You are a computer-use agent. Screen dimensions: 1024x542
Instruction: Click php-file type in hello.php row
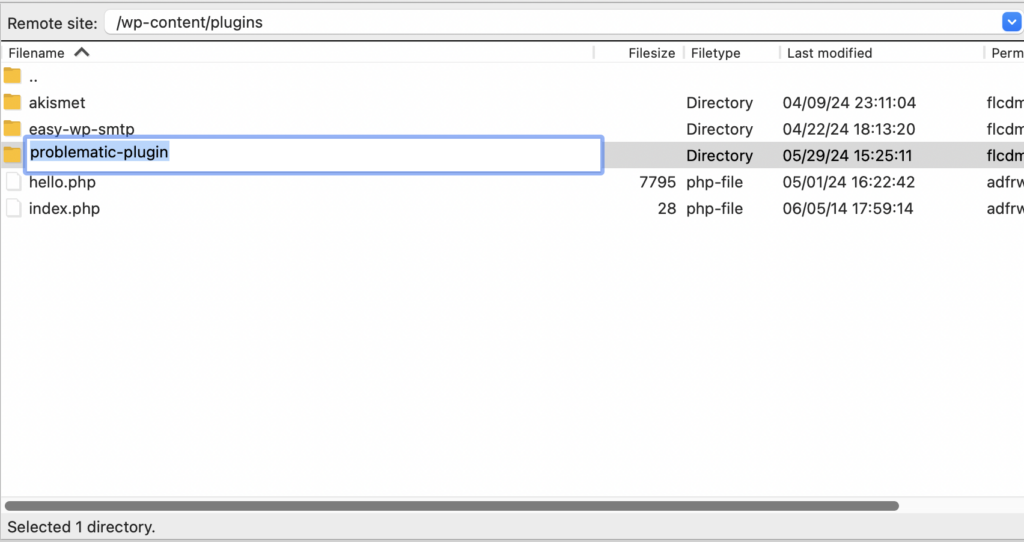714,182
